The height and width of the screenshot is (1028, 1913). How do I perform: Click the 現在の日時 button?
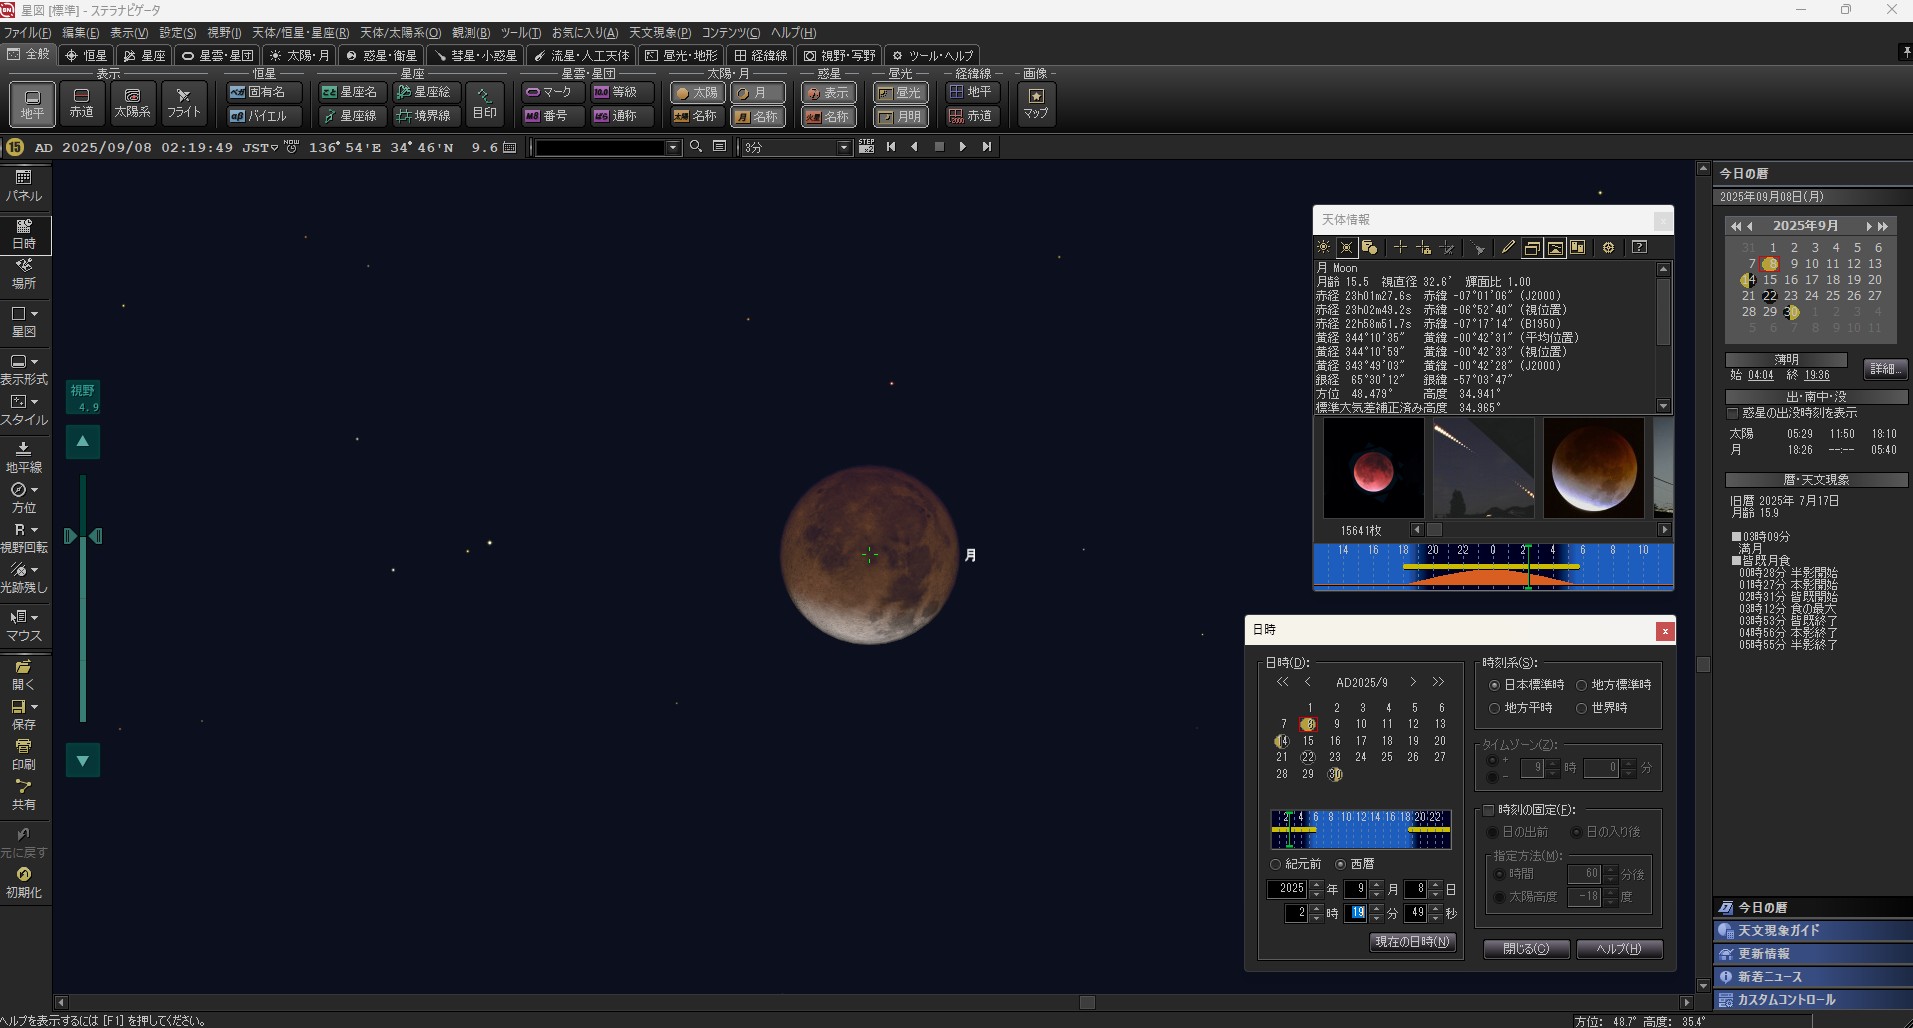[x=1412, y=942]
